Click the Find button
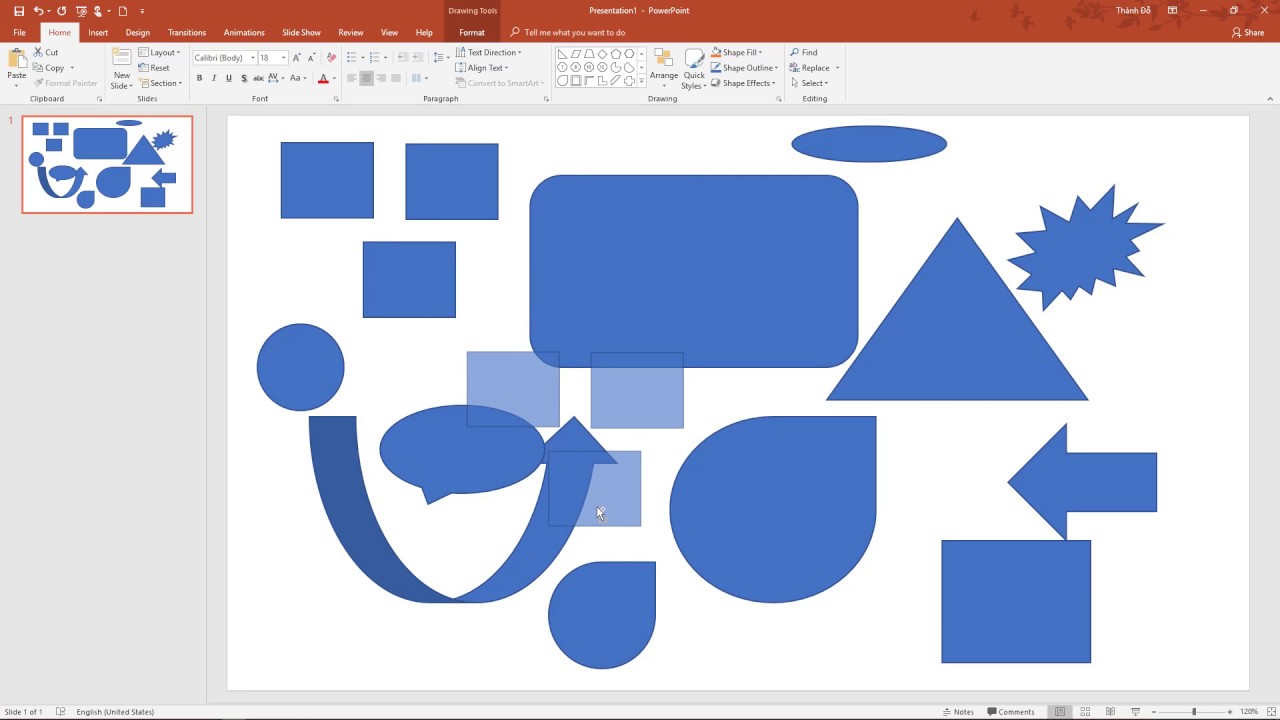1280x720 pixels. click(x=804, y=52)
